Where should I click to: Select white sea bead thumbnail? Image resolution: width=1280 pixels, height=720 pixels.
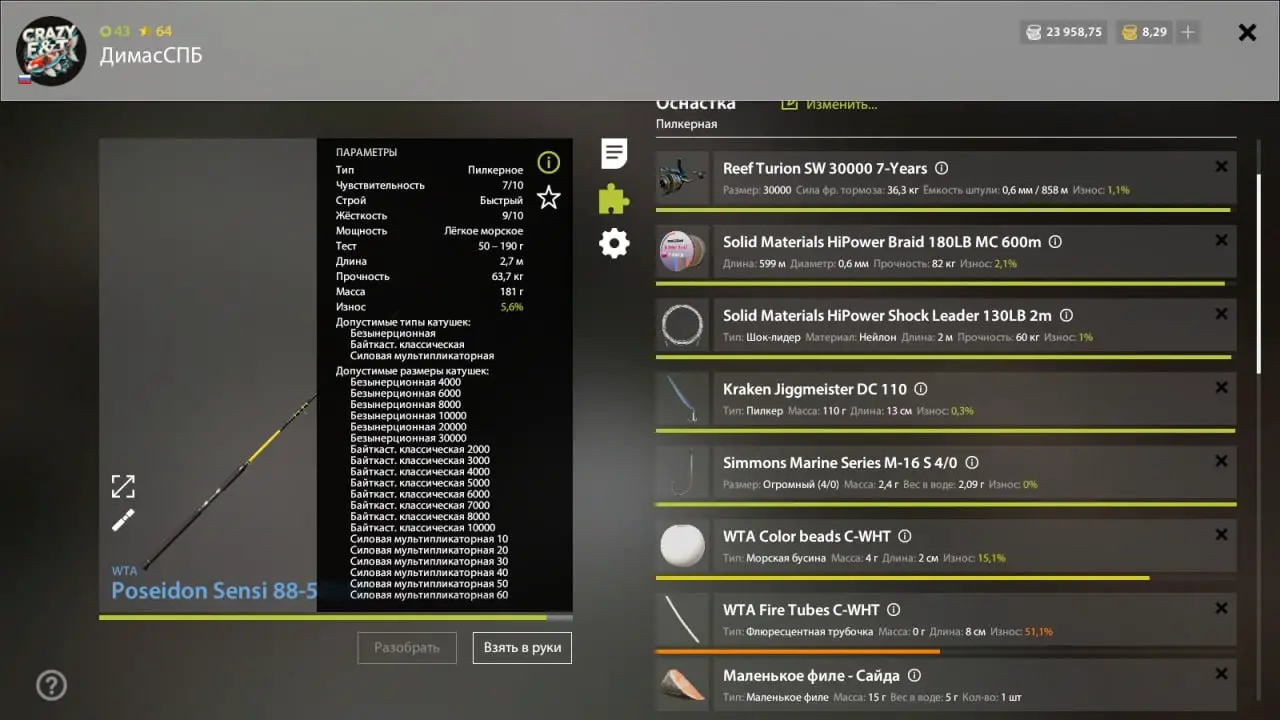[x=683, y=546]
